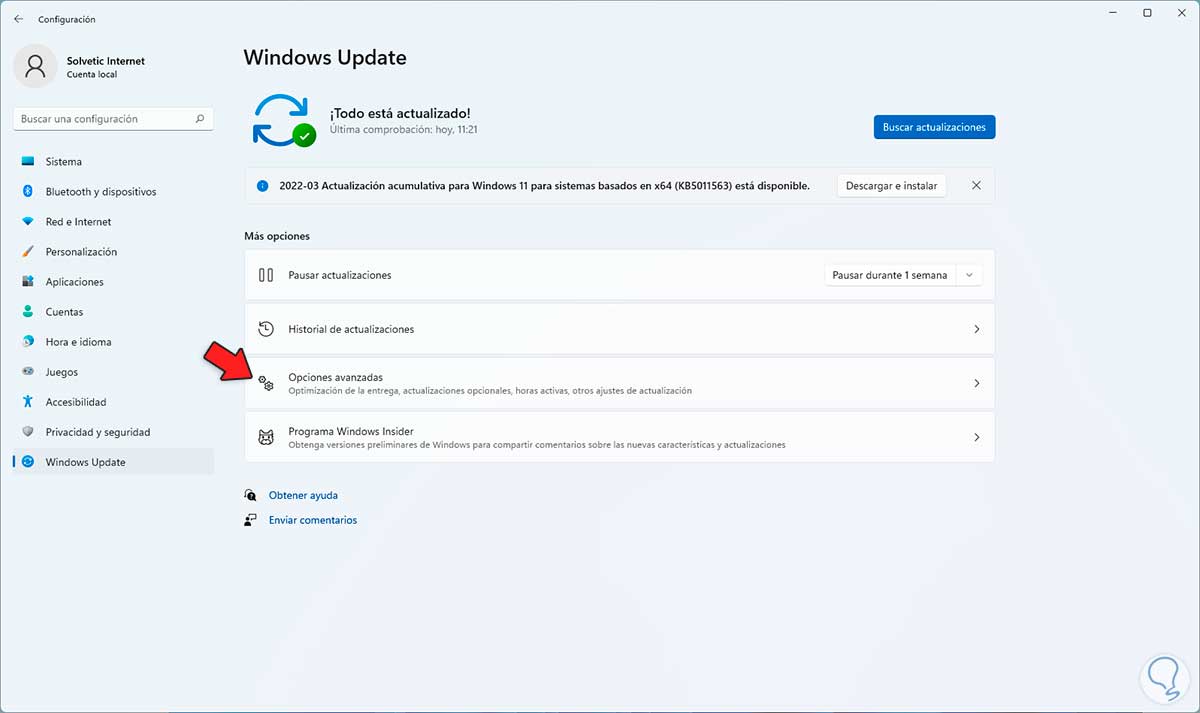Open Hora e idioma section
Image resolution: width=1200 pixels, height=713 pixels.
click(x=113, y=342)
